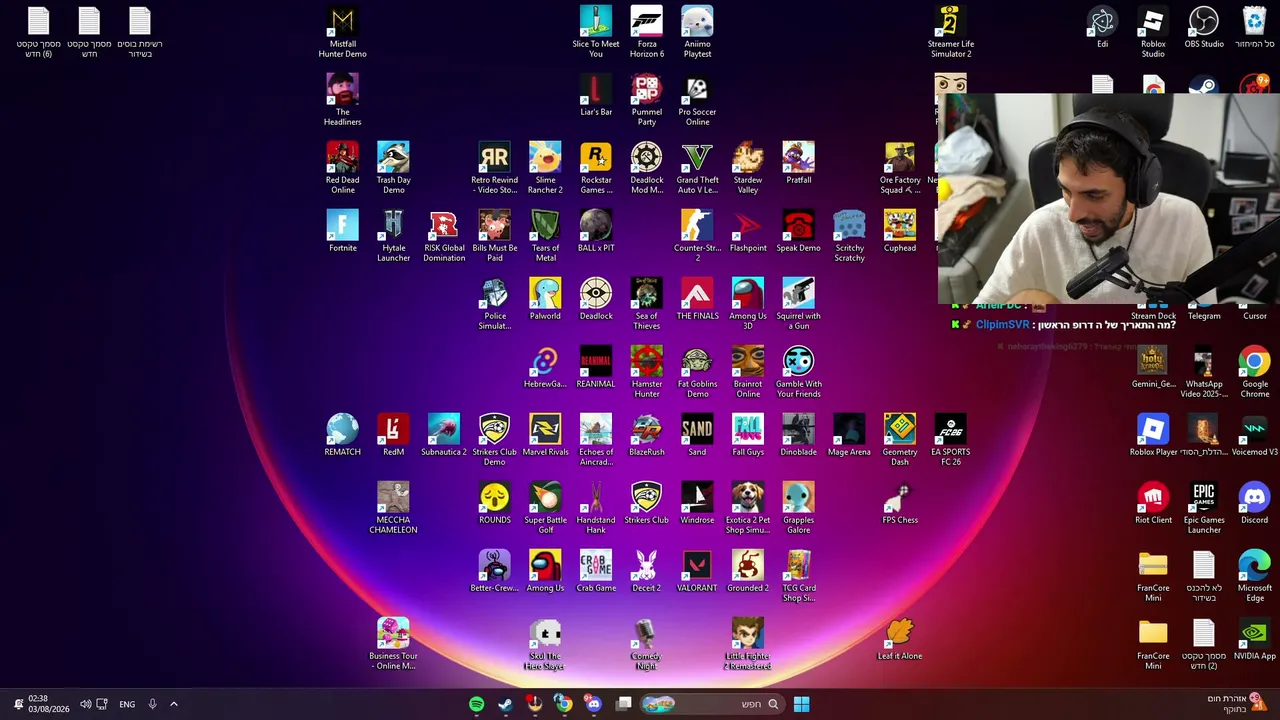The image size is (1280, 720).
Task: Launch EA SPORTS FC 26 icon
Action: (950, 440)
